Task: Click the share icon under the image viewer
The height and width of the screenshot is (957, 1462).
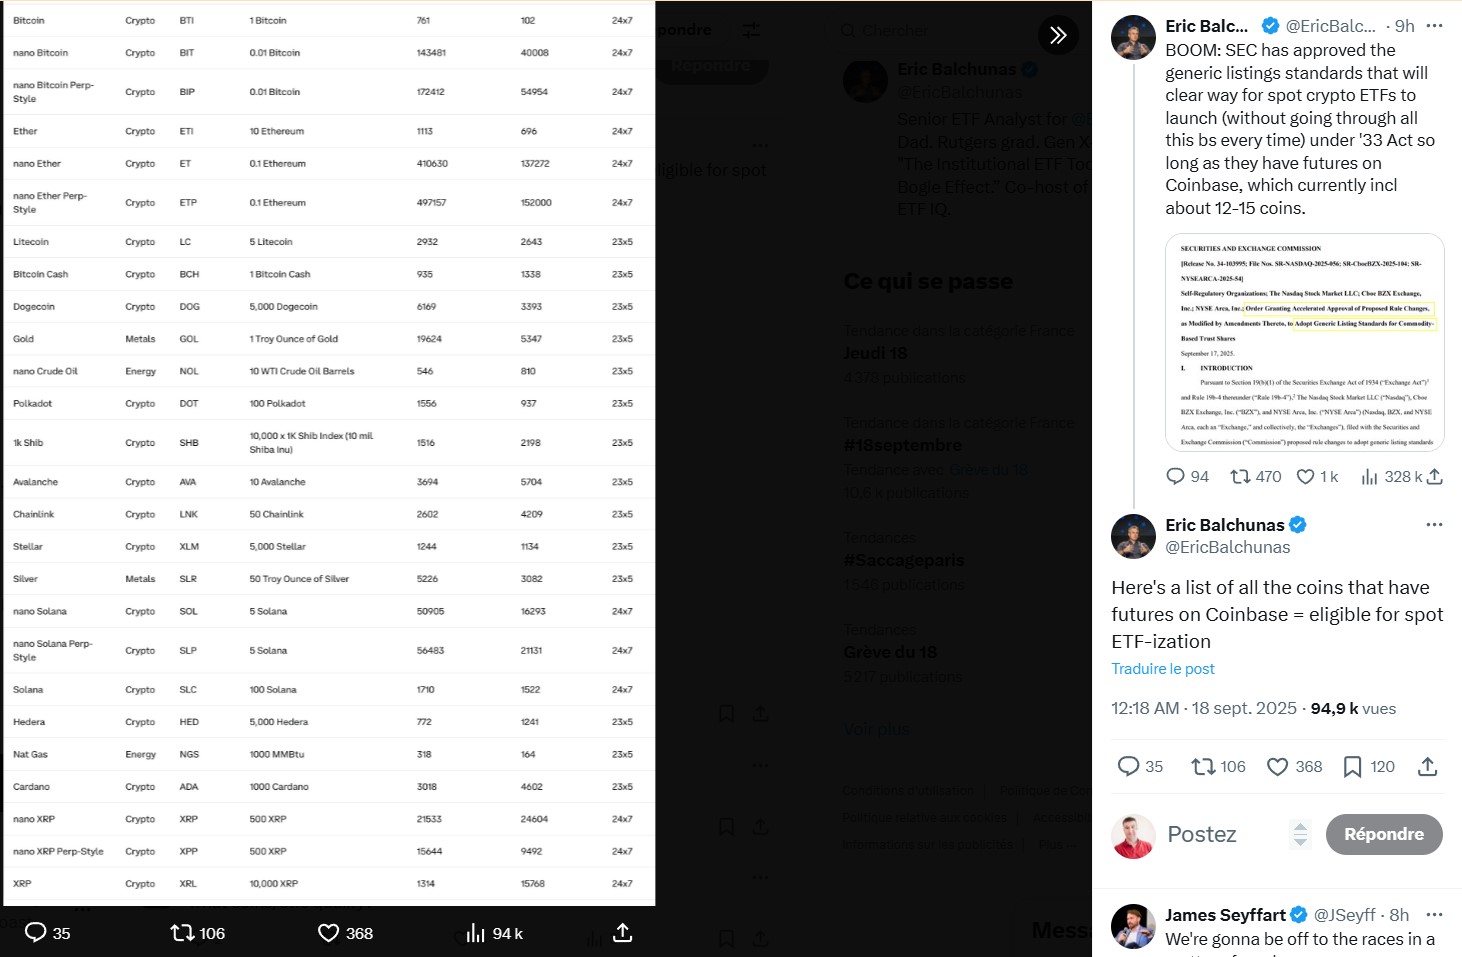Action: click(x=622, y=933)
